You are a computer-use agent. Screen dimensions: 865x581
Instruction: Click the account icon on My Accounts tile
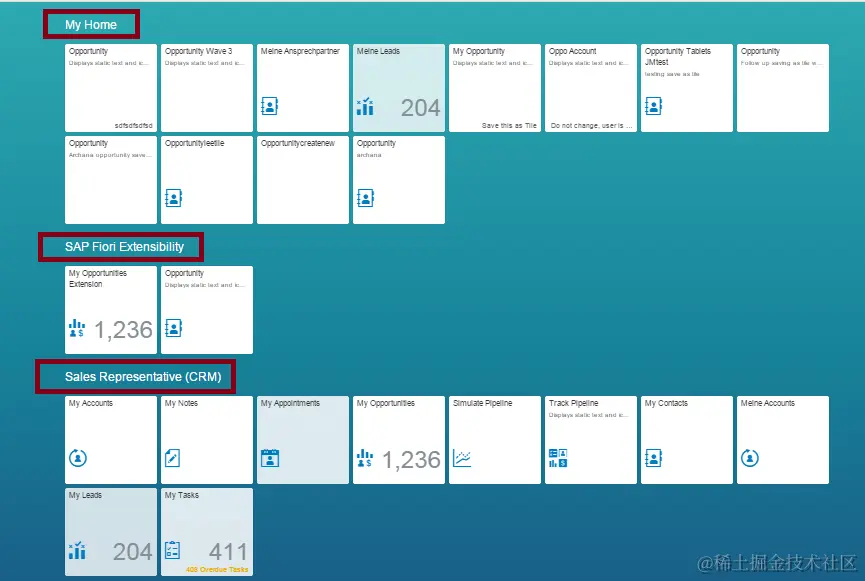point(78,458)
